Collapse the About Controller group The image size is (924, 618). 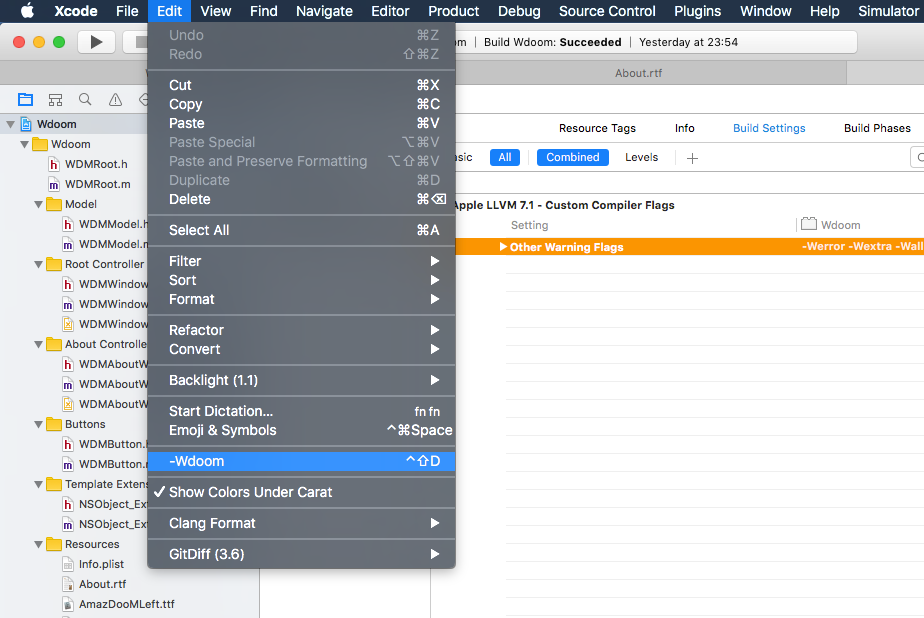[x=39, y=345]
